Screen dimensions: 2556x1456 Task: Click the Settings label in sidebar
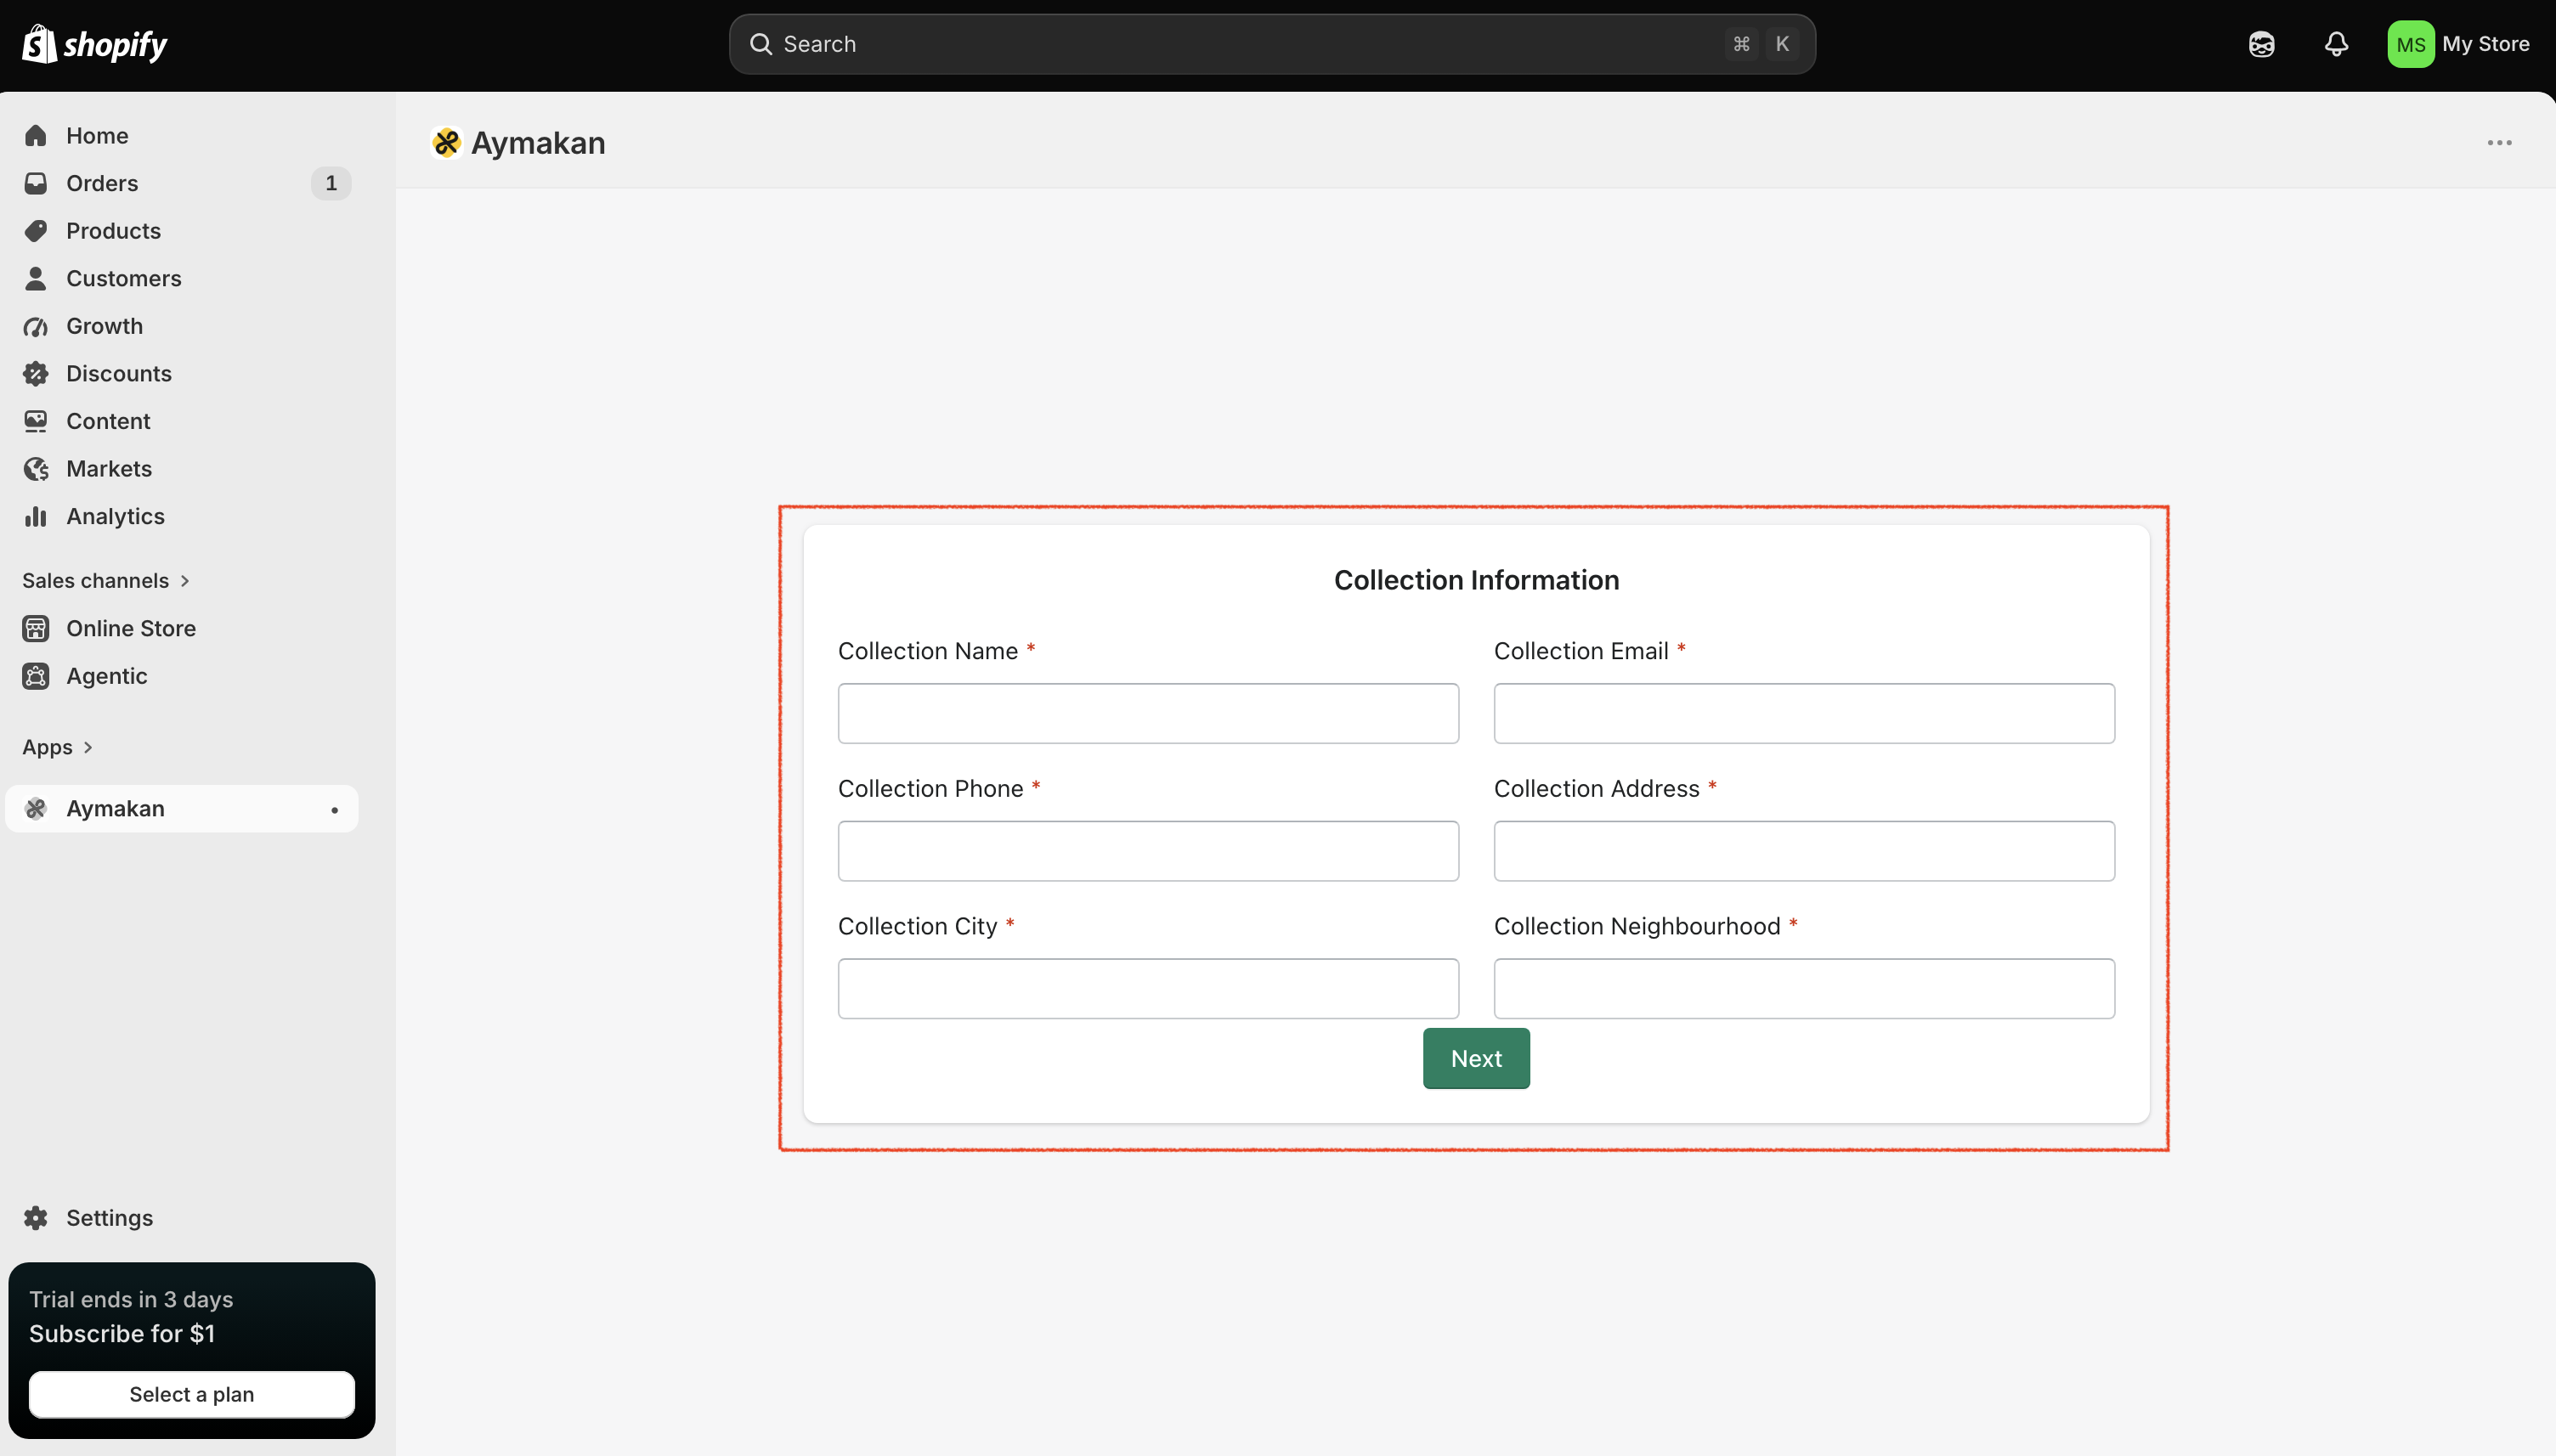pos(109,1218)
